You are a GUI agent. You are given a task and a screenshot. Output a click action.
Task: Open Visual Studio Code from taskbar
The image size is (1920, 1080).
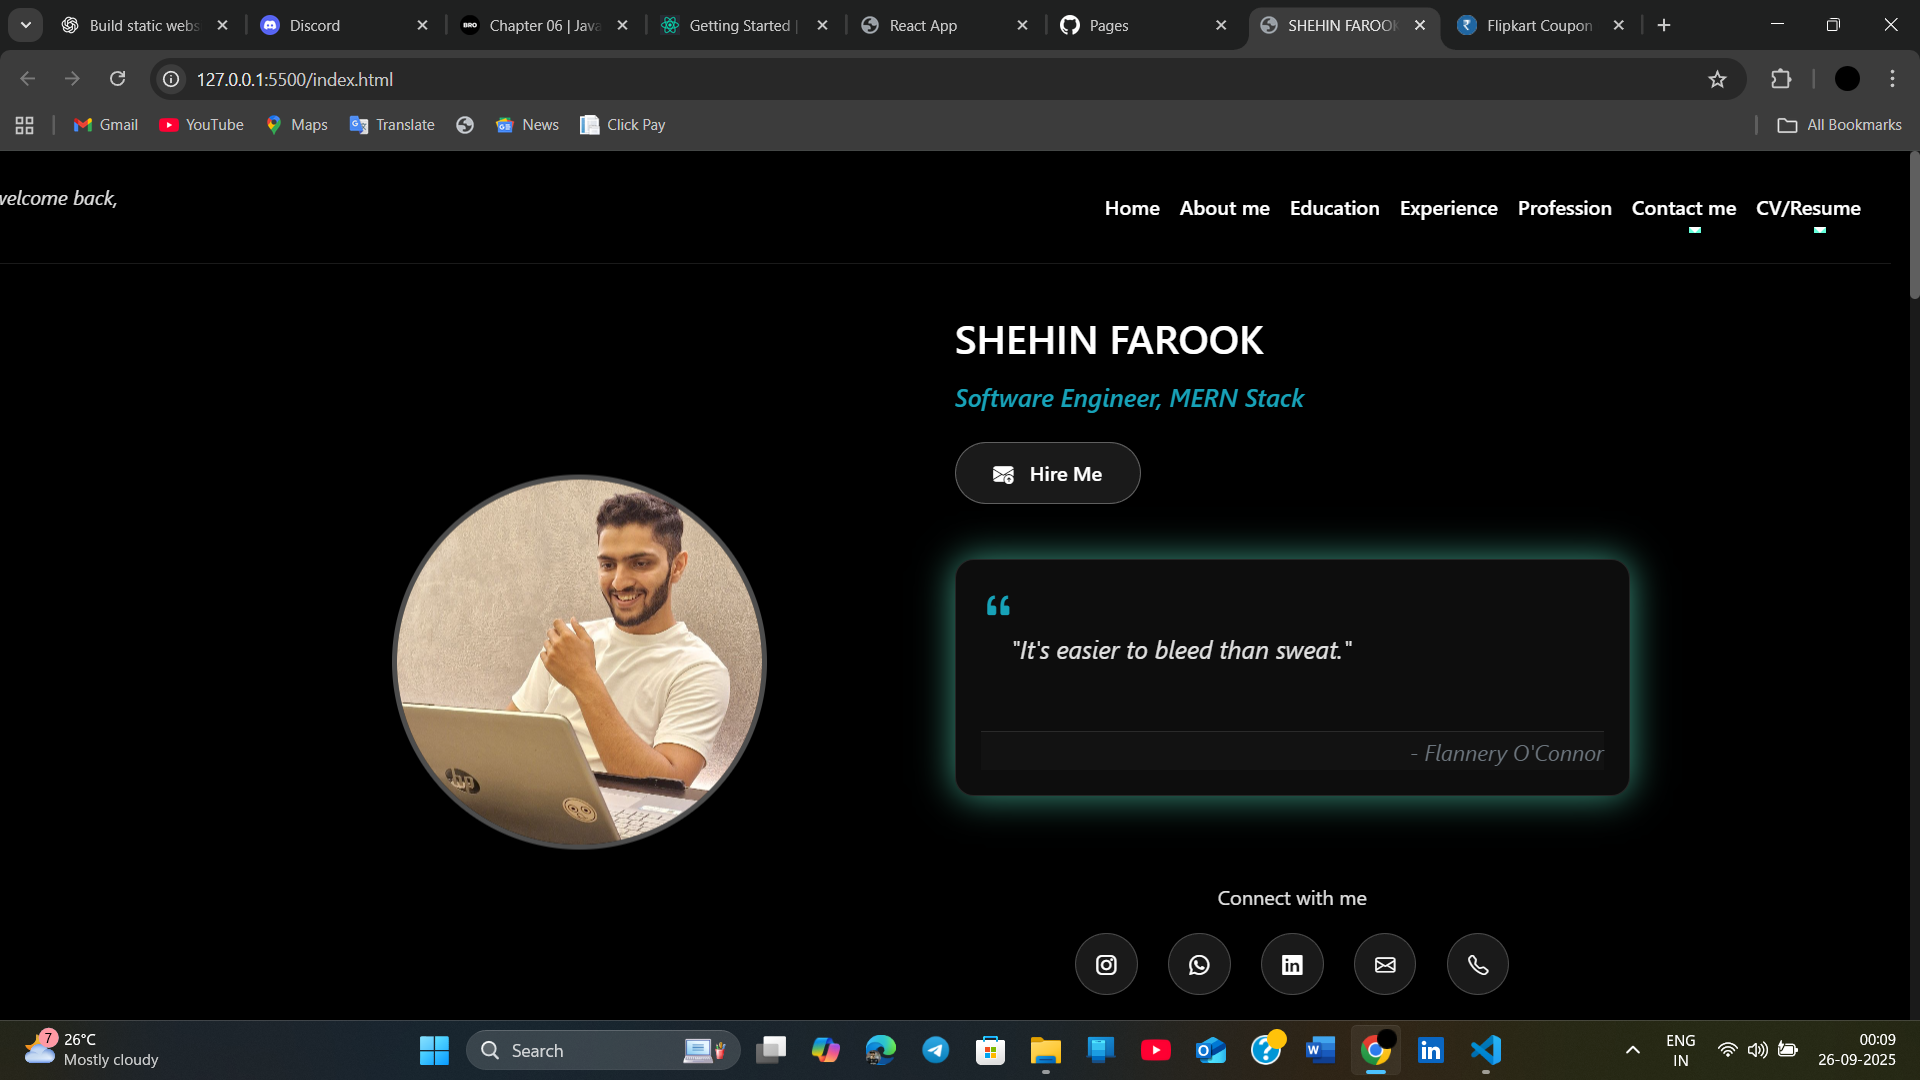(1486, 1050)
